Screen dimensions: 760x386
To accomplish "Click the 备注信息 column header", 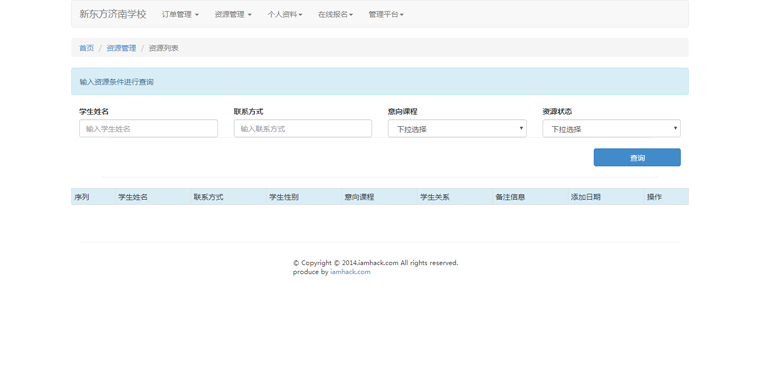I will [510, 197].
